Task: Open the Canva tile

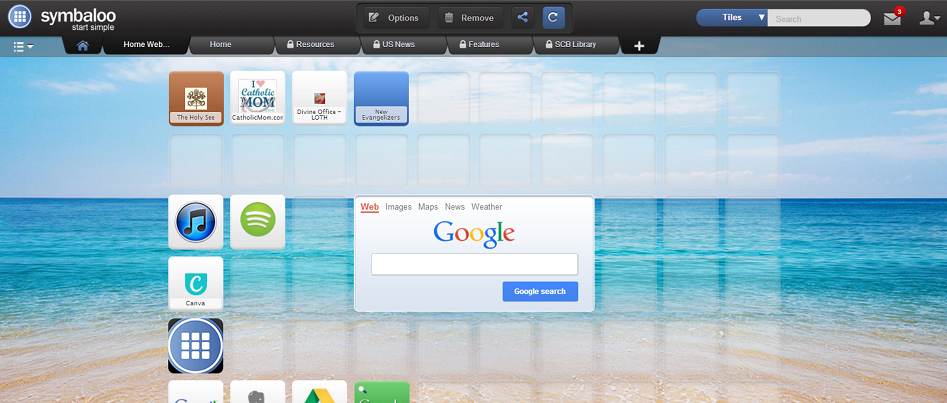Action: click(196, 283)
